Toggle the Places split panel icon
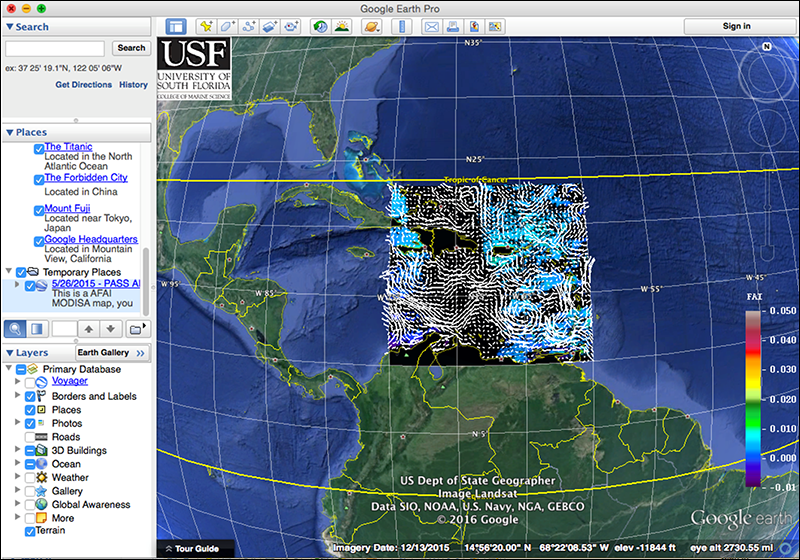 pos(37,329)
